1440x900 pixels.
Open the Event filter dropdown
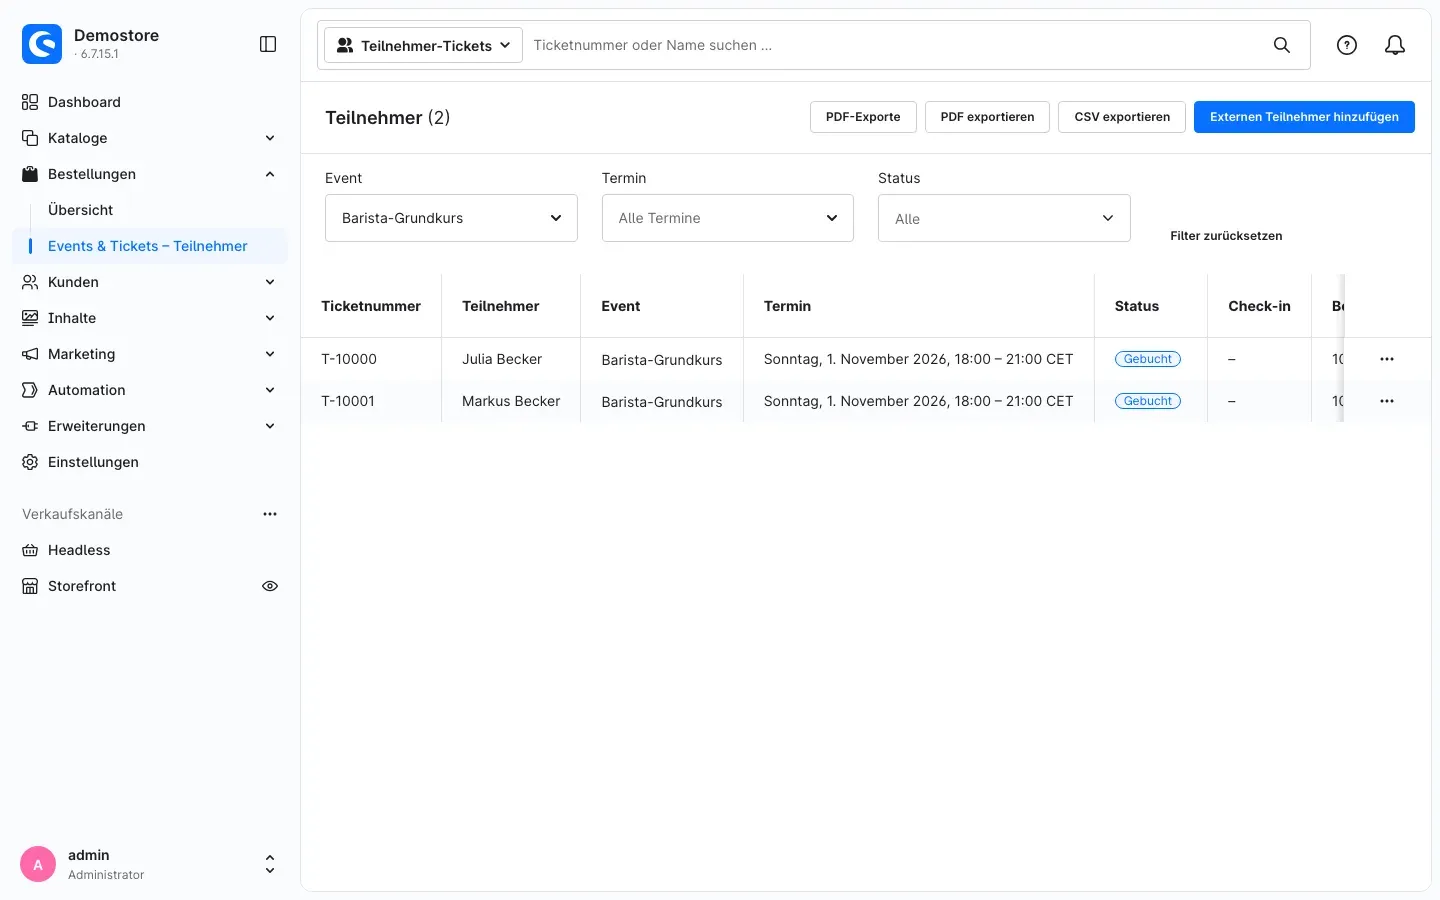coord(451,218)
